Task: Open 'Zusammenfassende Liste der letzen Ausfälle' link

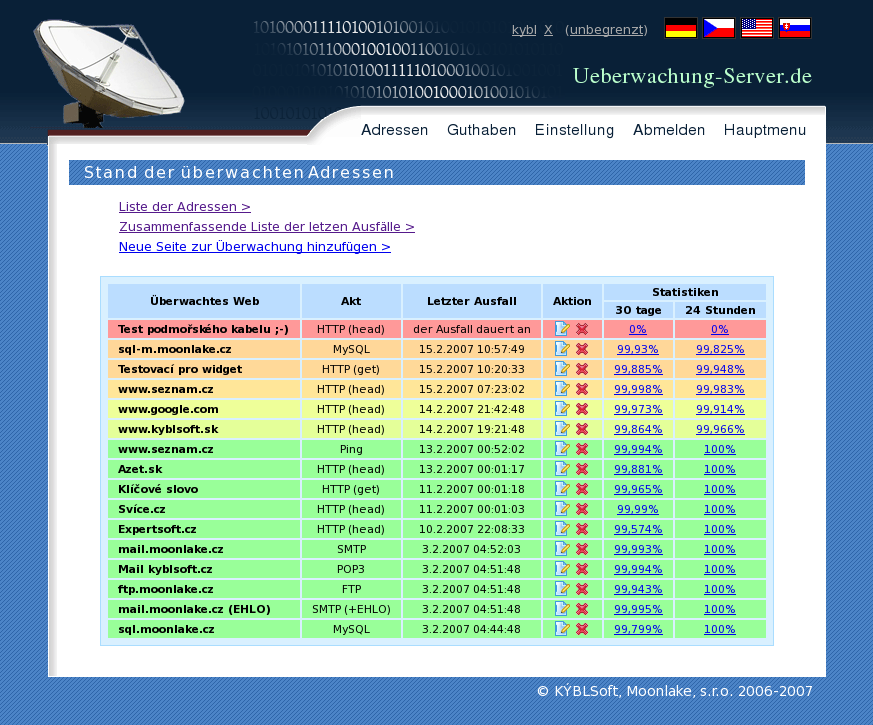Action: tap(267, 227)
